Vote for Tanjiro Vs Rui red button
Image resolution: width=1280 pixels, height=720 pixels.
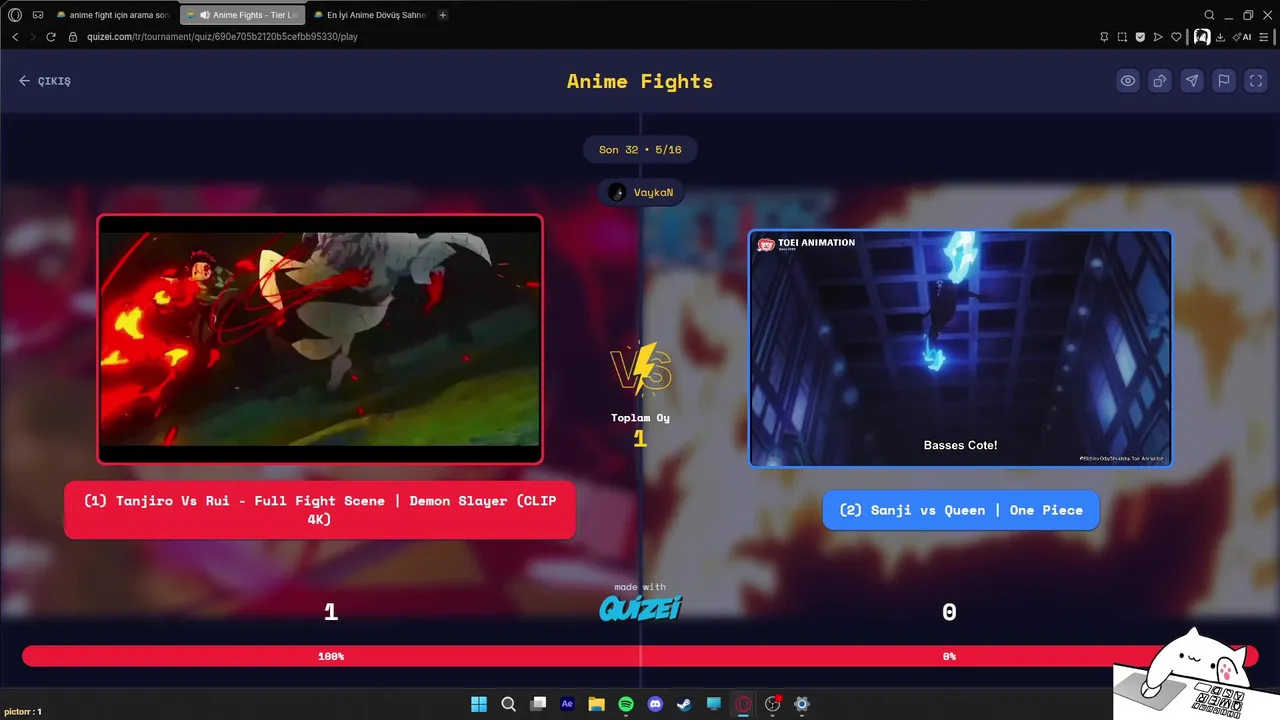pyautogui.click(x=320, y=510)
